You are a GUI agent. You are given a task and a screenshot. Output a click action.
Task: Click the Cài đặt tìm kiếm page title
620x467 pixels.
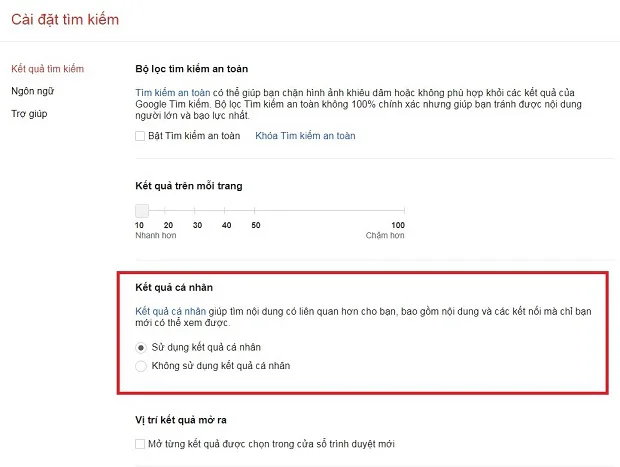(x=65, y=19)
